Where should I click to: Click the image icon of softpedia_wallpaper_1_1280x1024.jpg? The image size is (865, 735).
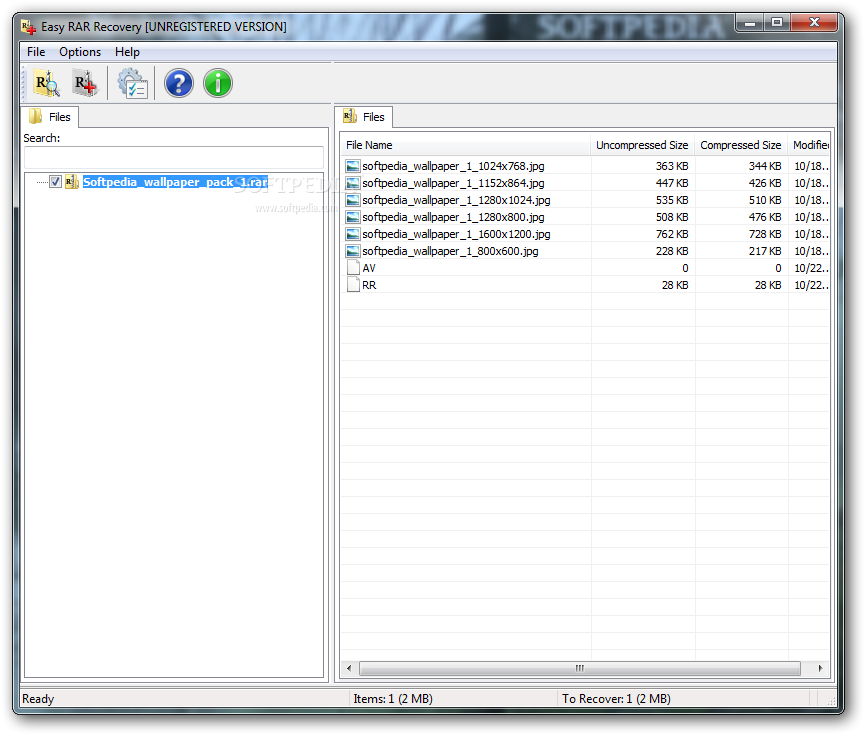pos(353,200)
